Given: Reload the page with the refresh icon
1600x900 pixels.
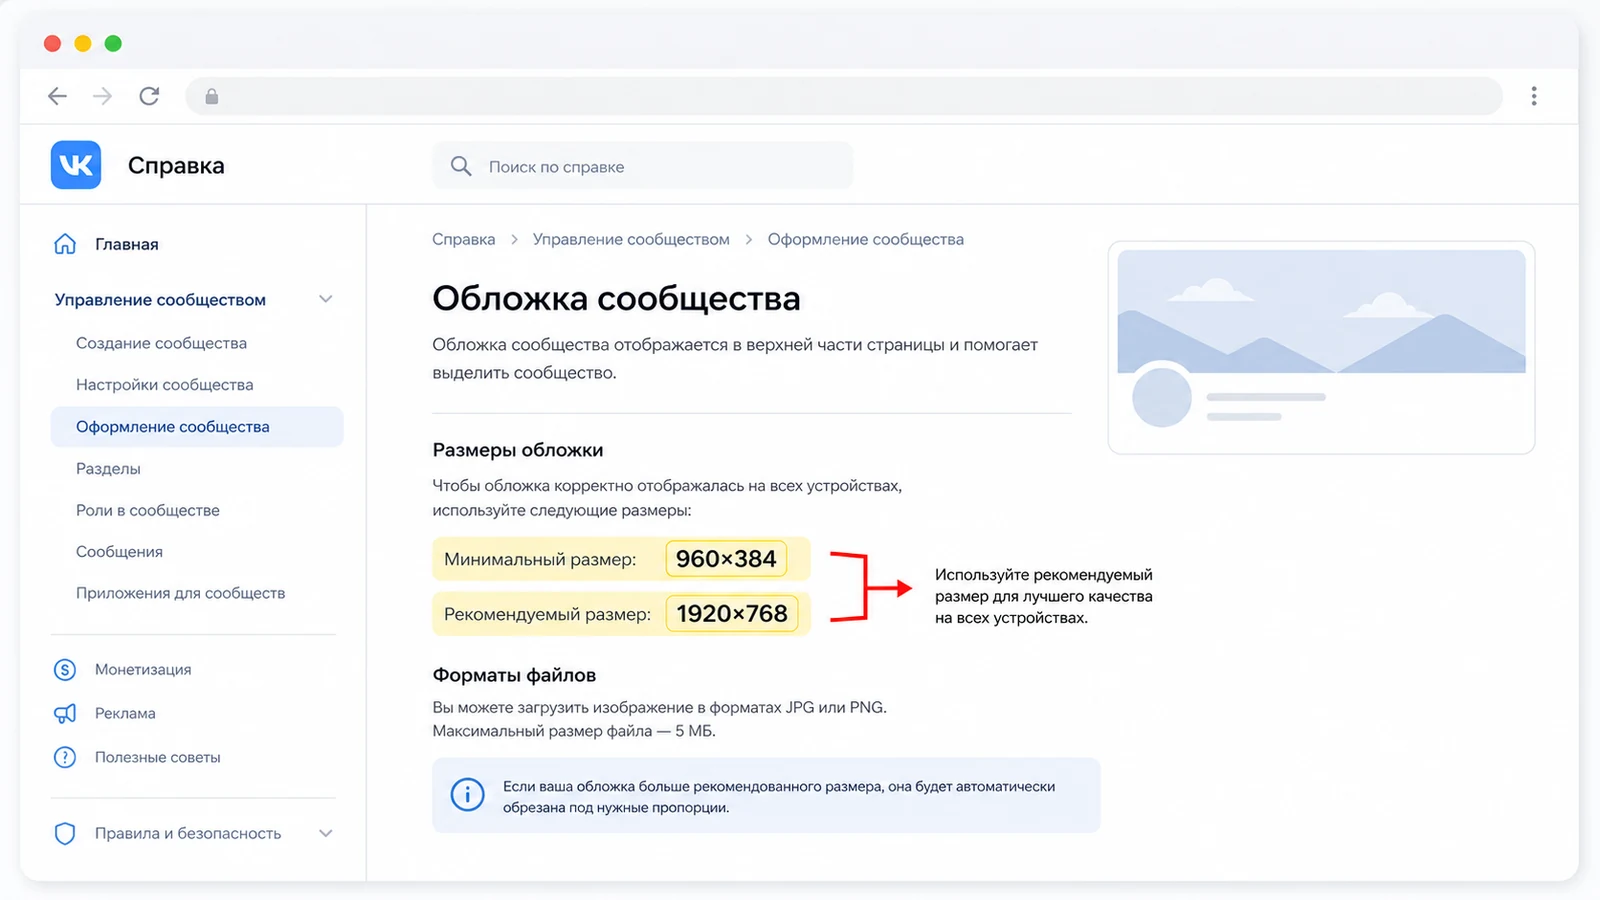Looking at the screenshot, I should tap(149, 96).
